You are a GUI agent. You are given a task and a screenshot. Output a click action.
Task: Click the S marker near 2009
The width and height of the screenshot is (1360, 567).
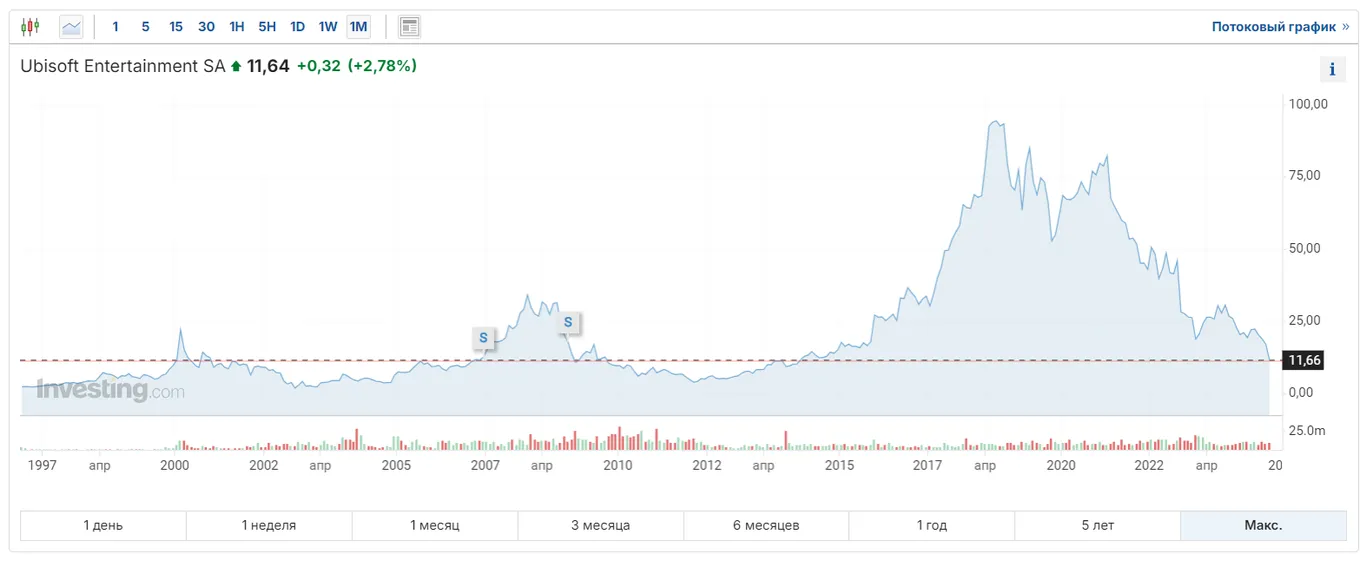[569, 322]
